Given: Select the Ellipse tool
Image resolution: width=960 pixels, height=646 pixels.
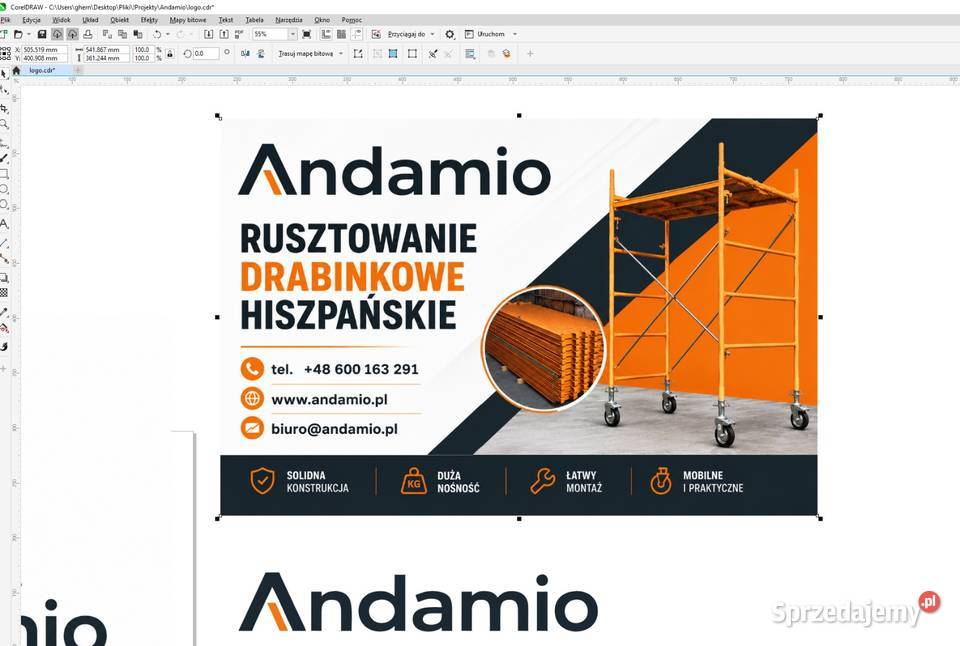Looking at the screenshot, I should click(x=4, y=189).
